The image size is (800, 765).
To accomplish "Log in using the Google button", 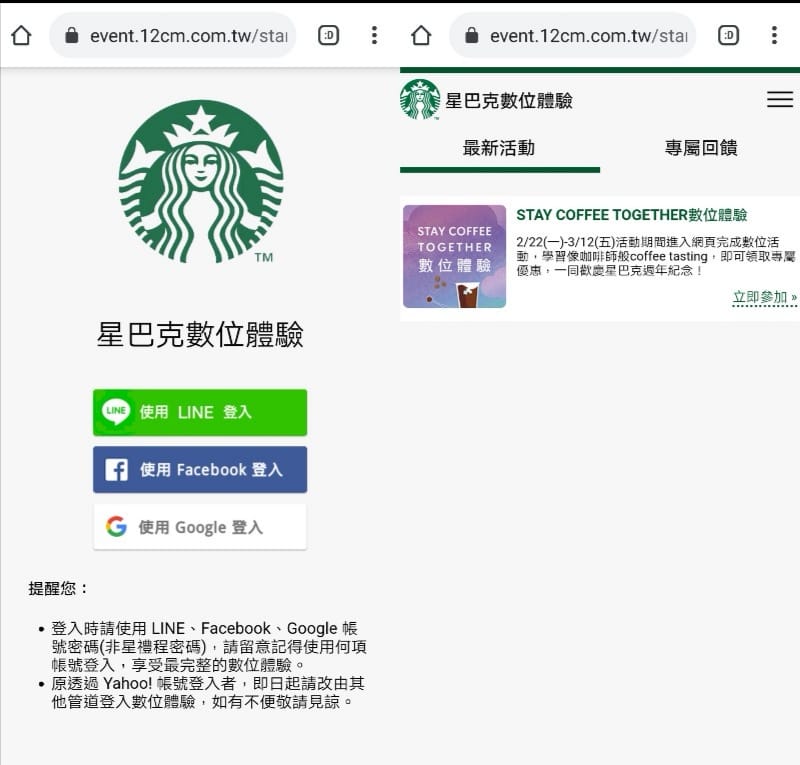I will coord(200,527).
